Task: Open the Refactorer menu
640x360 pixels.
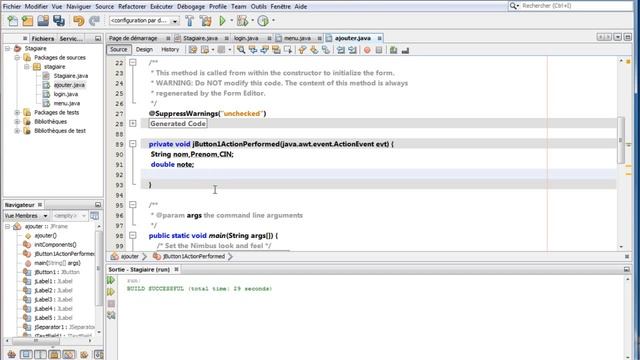Action: [x=132, y=7]
